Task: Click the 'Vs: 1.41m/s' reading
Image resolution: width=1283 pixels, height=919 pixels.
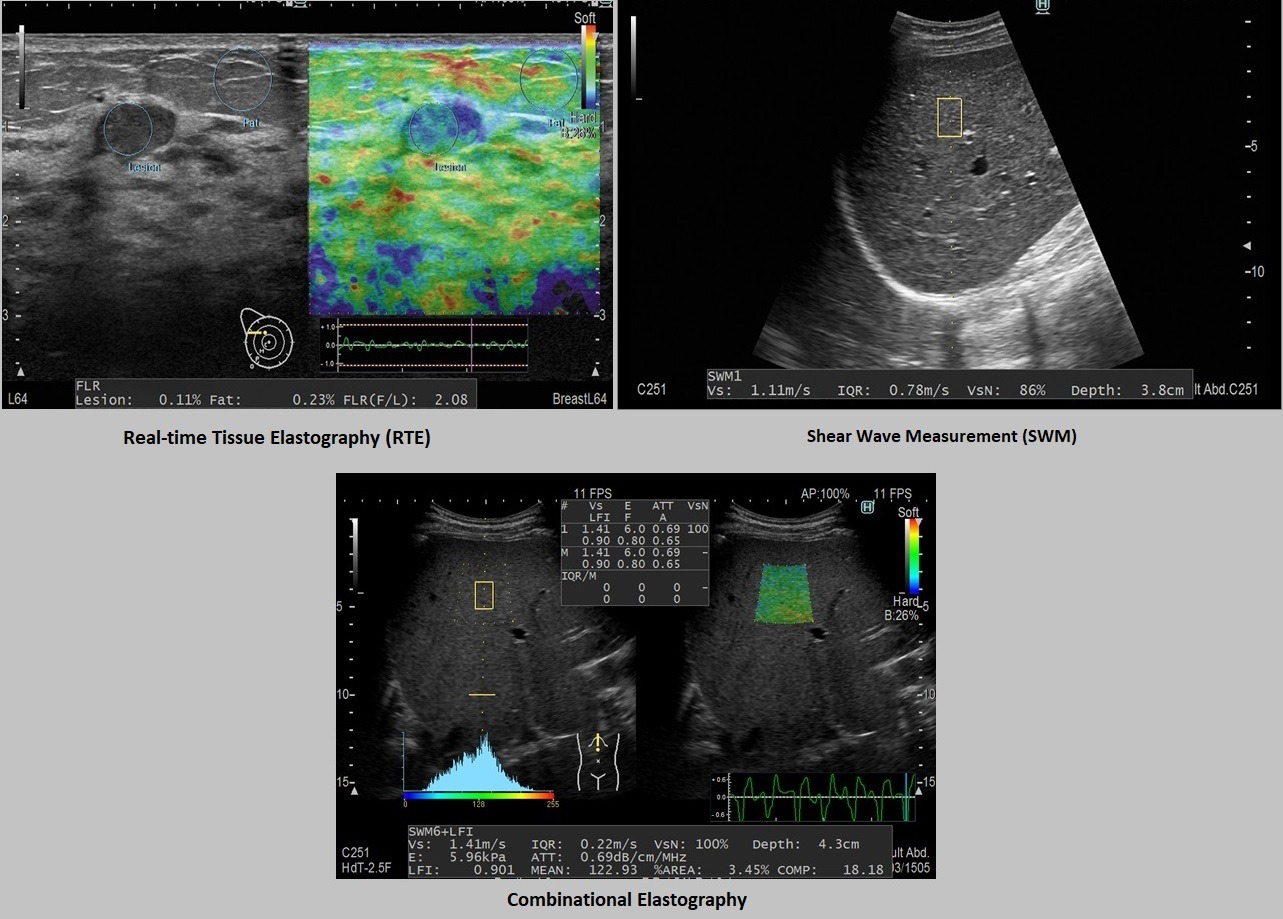Action: (457, 845)
